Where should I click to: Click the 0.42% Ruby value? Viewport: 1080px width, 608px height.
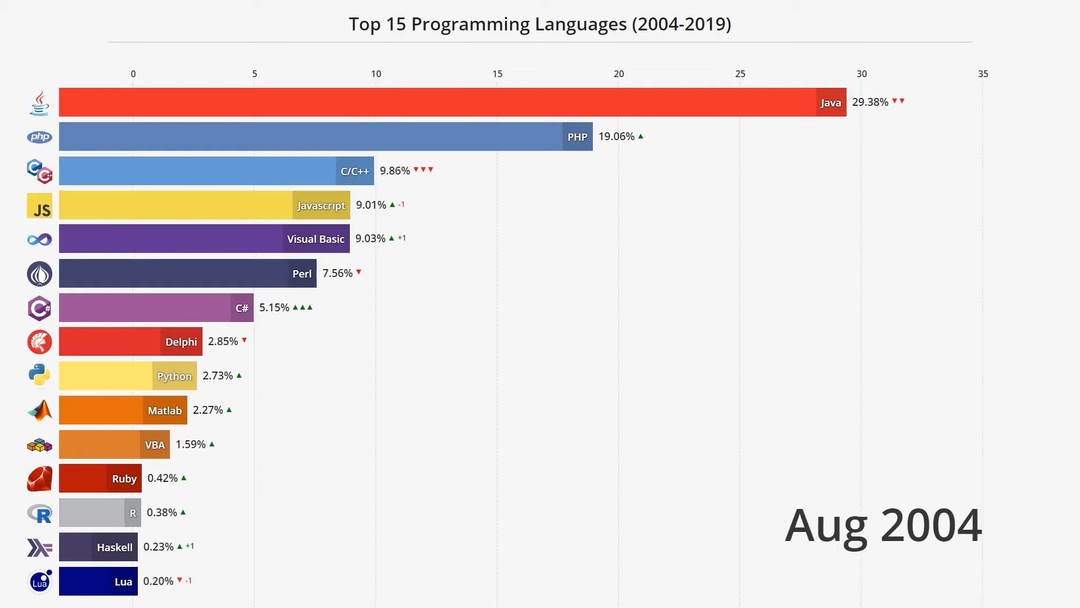pos(163,479)
